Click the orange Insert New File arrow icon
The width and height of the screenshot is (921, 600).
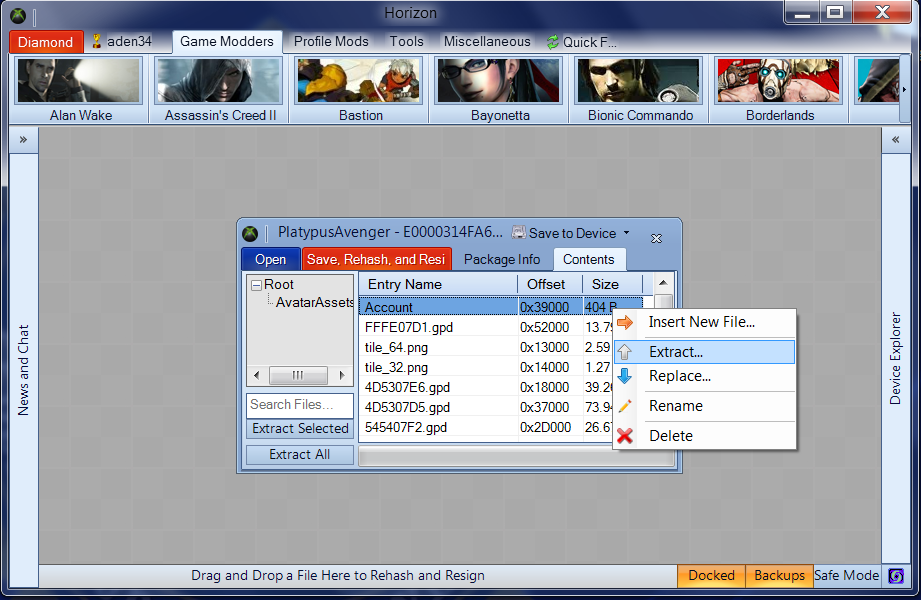tap(625, 322)
